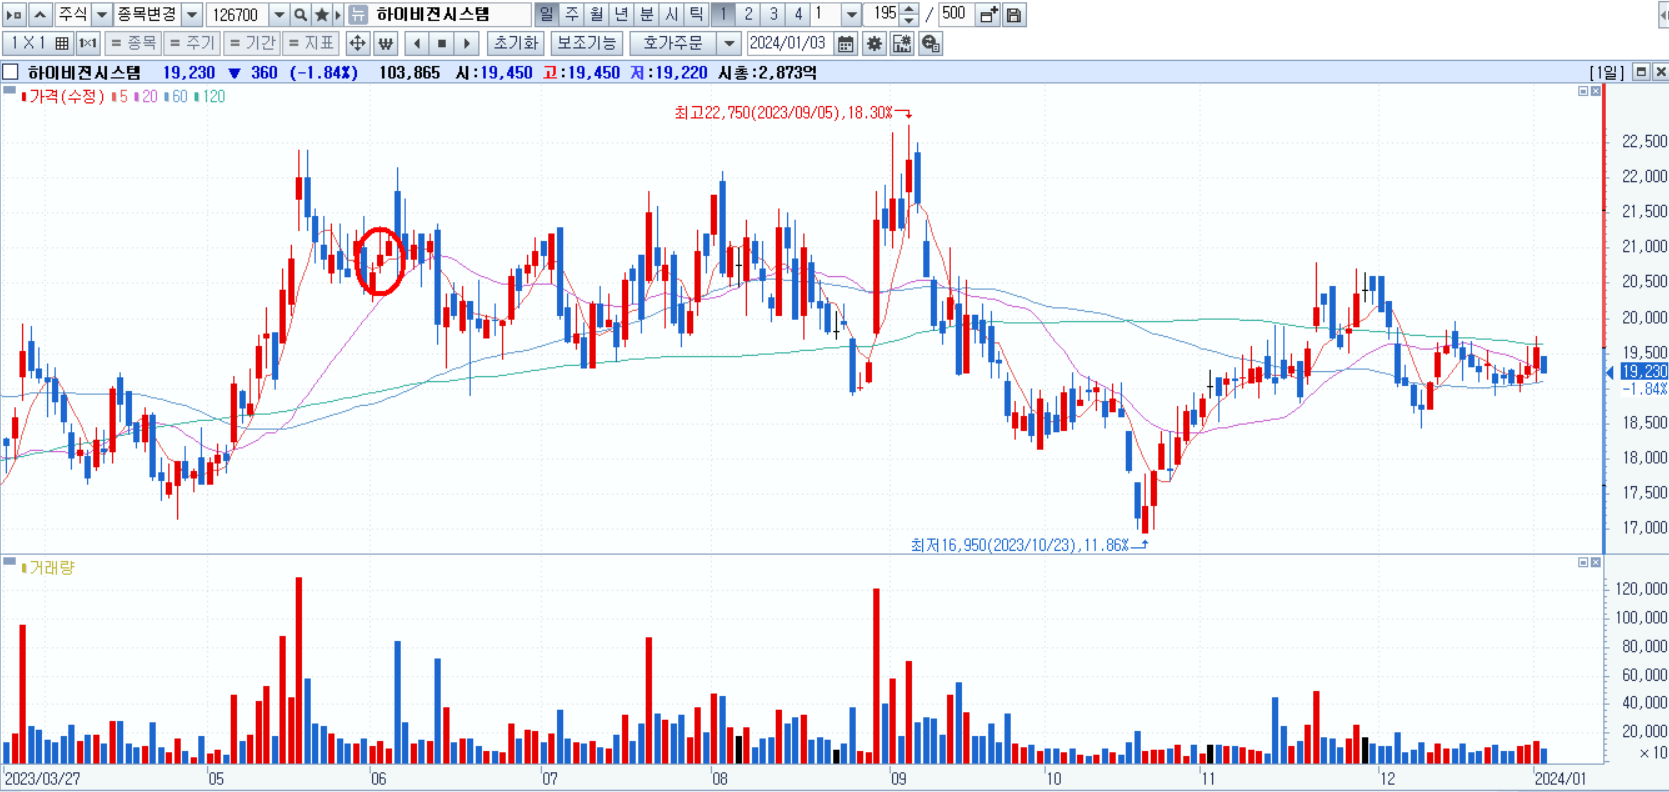Click the small right arrow beside the star

click(338, 15)
